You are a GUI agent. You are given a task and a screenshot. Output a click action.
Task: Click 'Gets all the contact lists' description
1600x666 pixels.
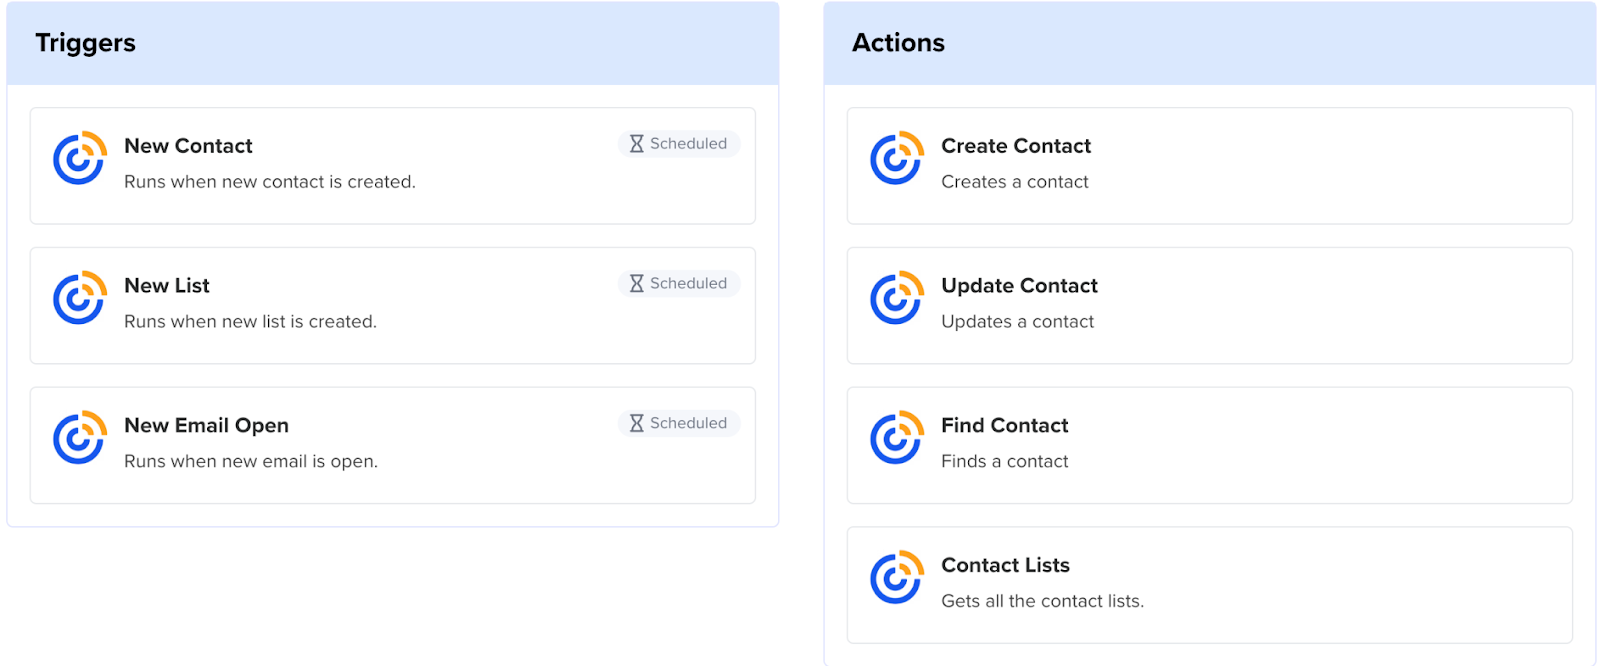[1042, 601]
